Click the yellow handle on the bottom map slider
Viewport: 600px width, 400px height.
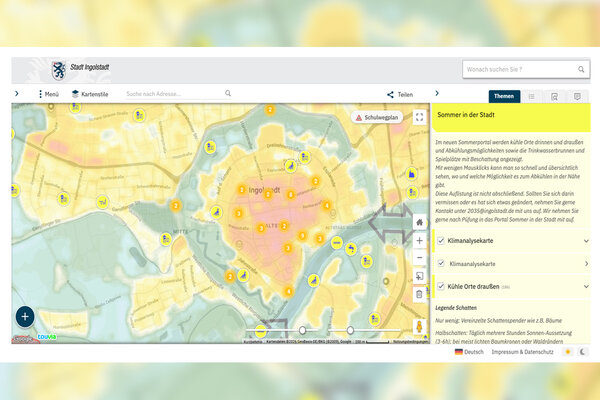coord(261,330)
